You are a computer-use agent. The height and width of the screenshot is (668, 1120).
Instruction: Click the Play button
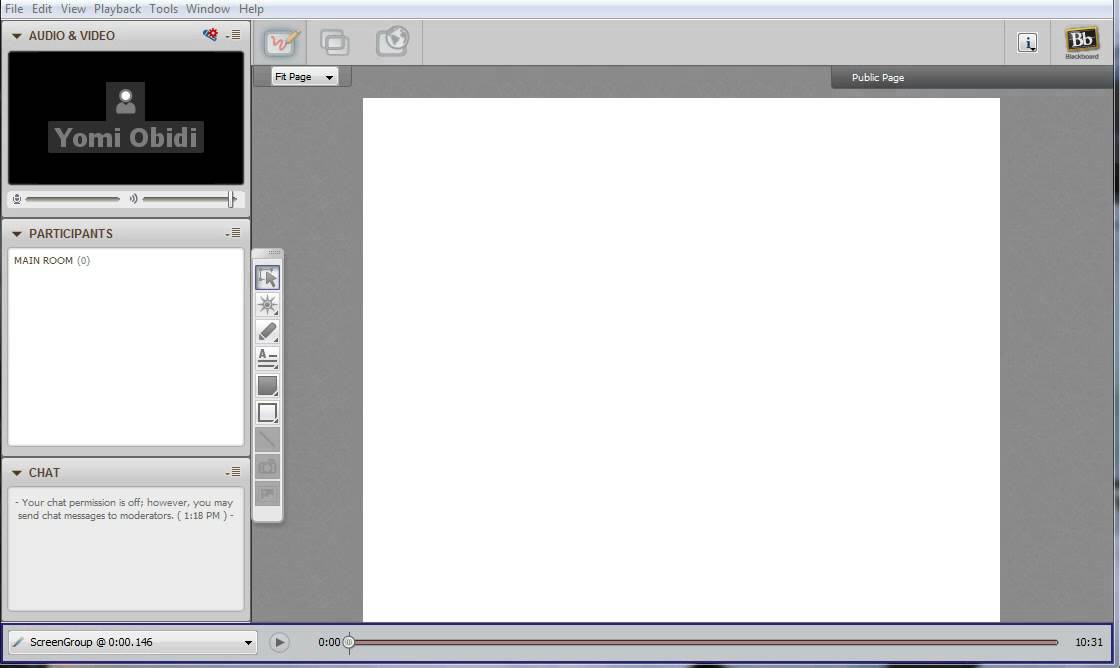tap(279, 642)
